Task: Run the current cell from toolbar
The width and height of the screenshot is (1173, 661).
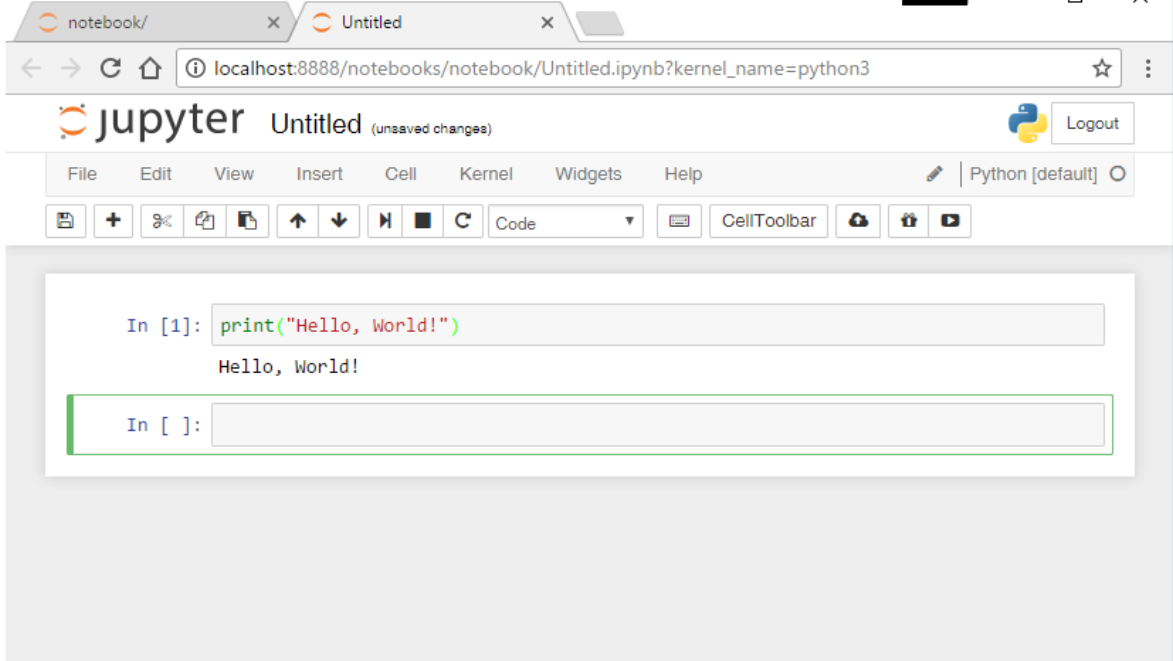Action: [384, 222]
